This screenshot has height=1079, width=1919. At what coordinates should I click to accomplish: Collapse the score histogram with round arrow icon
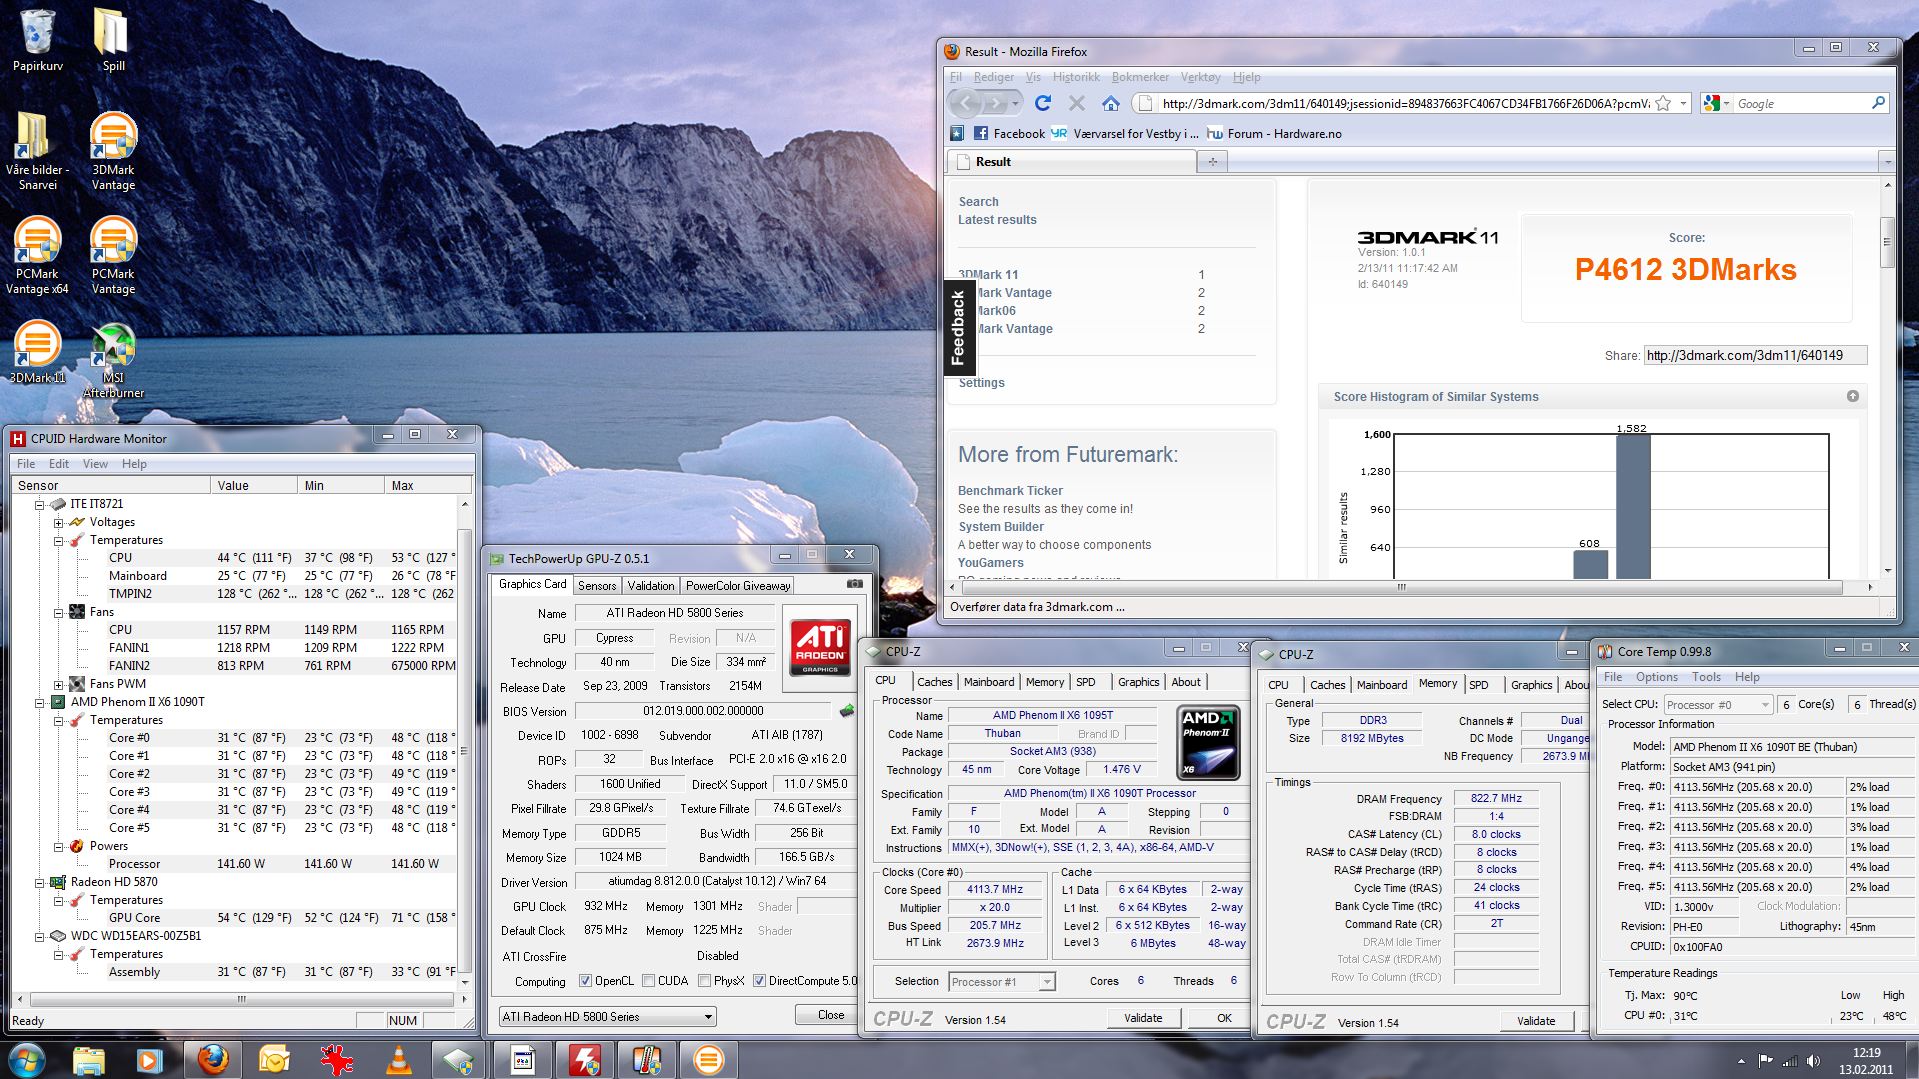point(1853,397)
